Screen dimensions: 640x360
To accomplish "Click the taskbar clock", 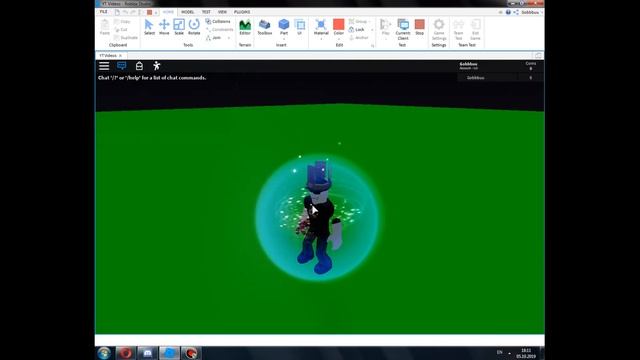I will point(526,353).
